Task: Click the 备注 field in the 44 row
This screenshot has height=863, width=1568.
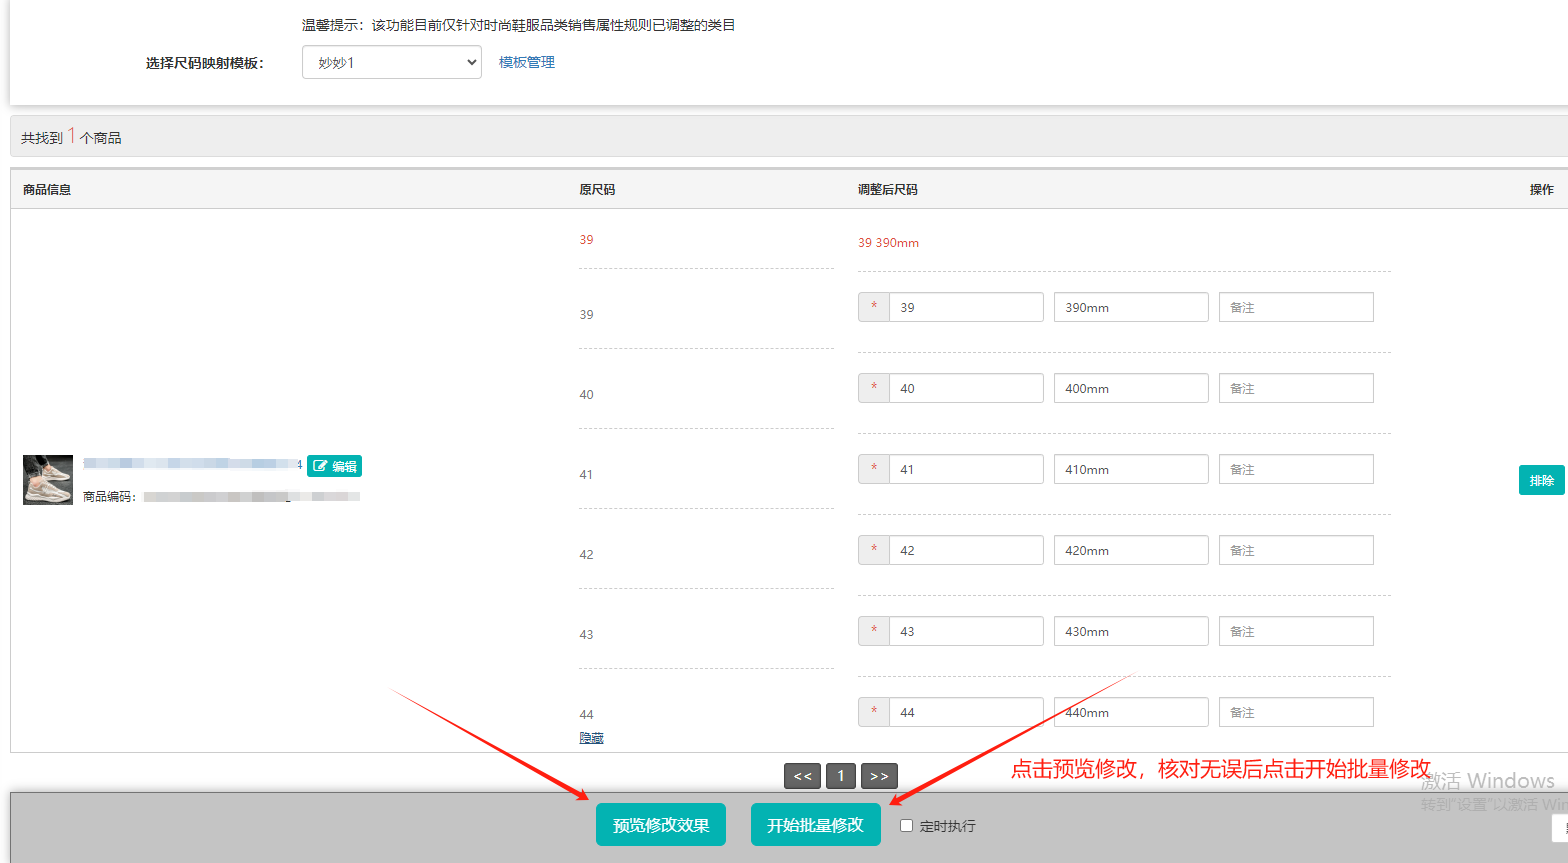Action: [x=1295, y=712]
